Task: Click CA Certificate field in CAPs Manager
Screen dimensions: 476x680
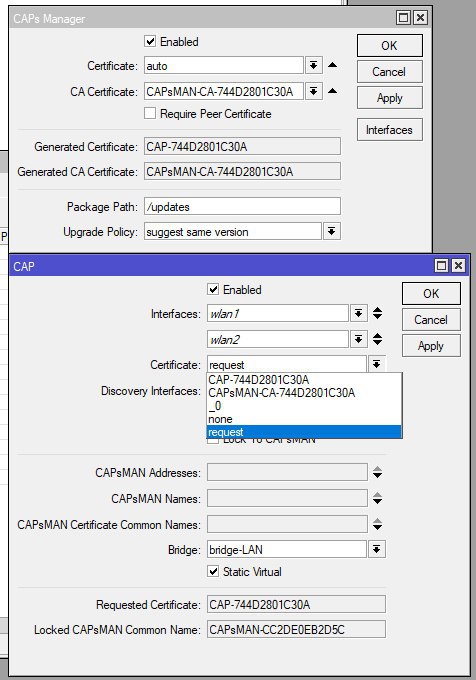Action: click(223, 92)
